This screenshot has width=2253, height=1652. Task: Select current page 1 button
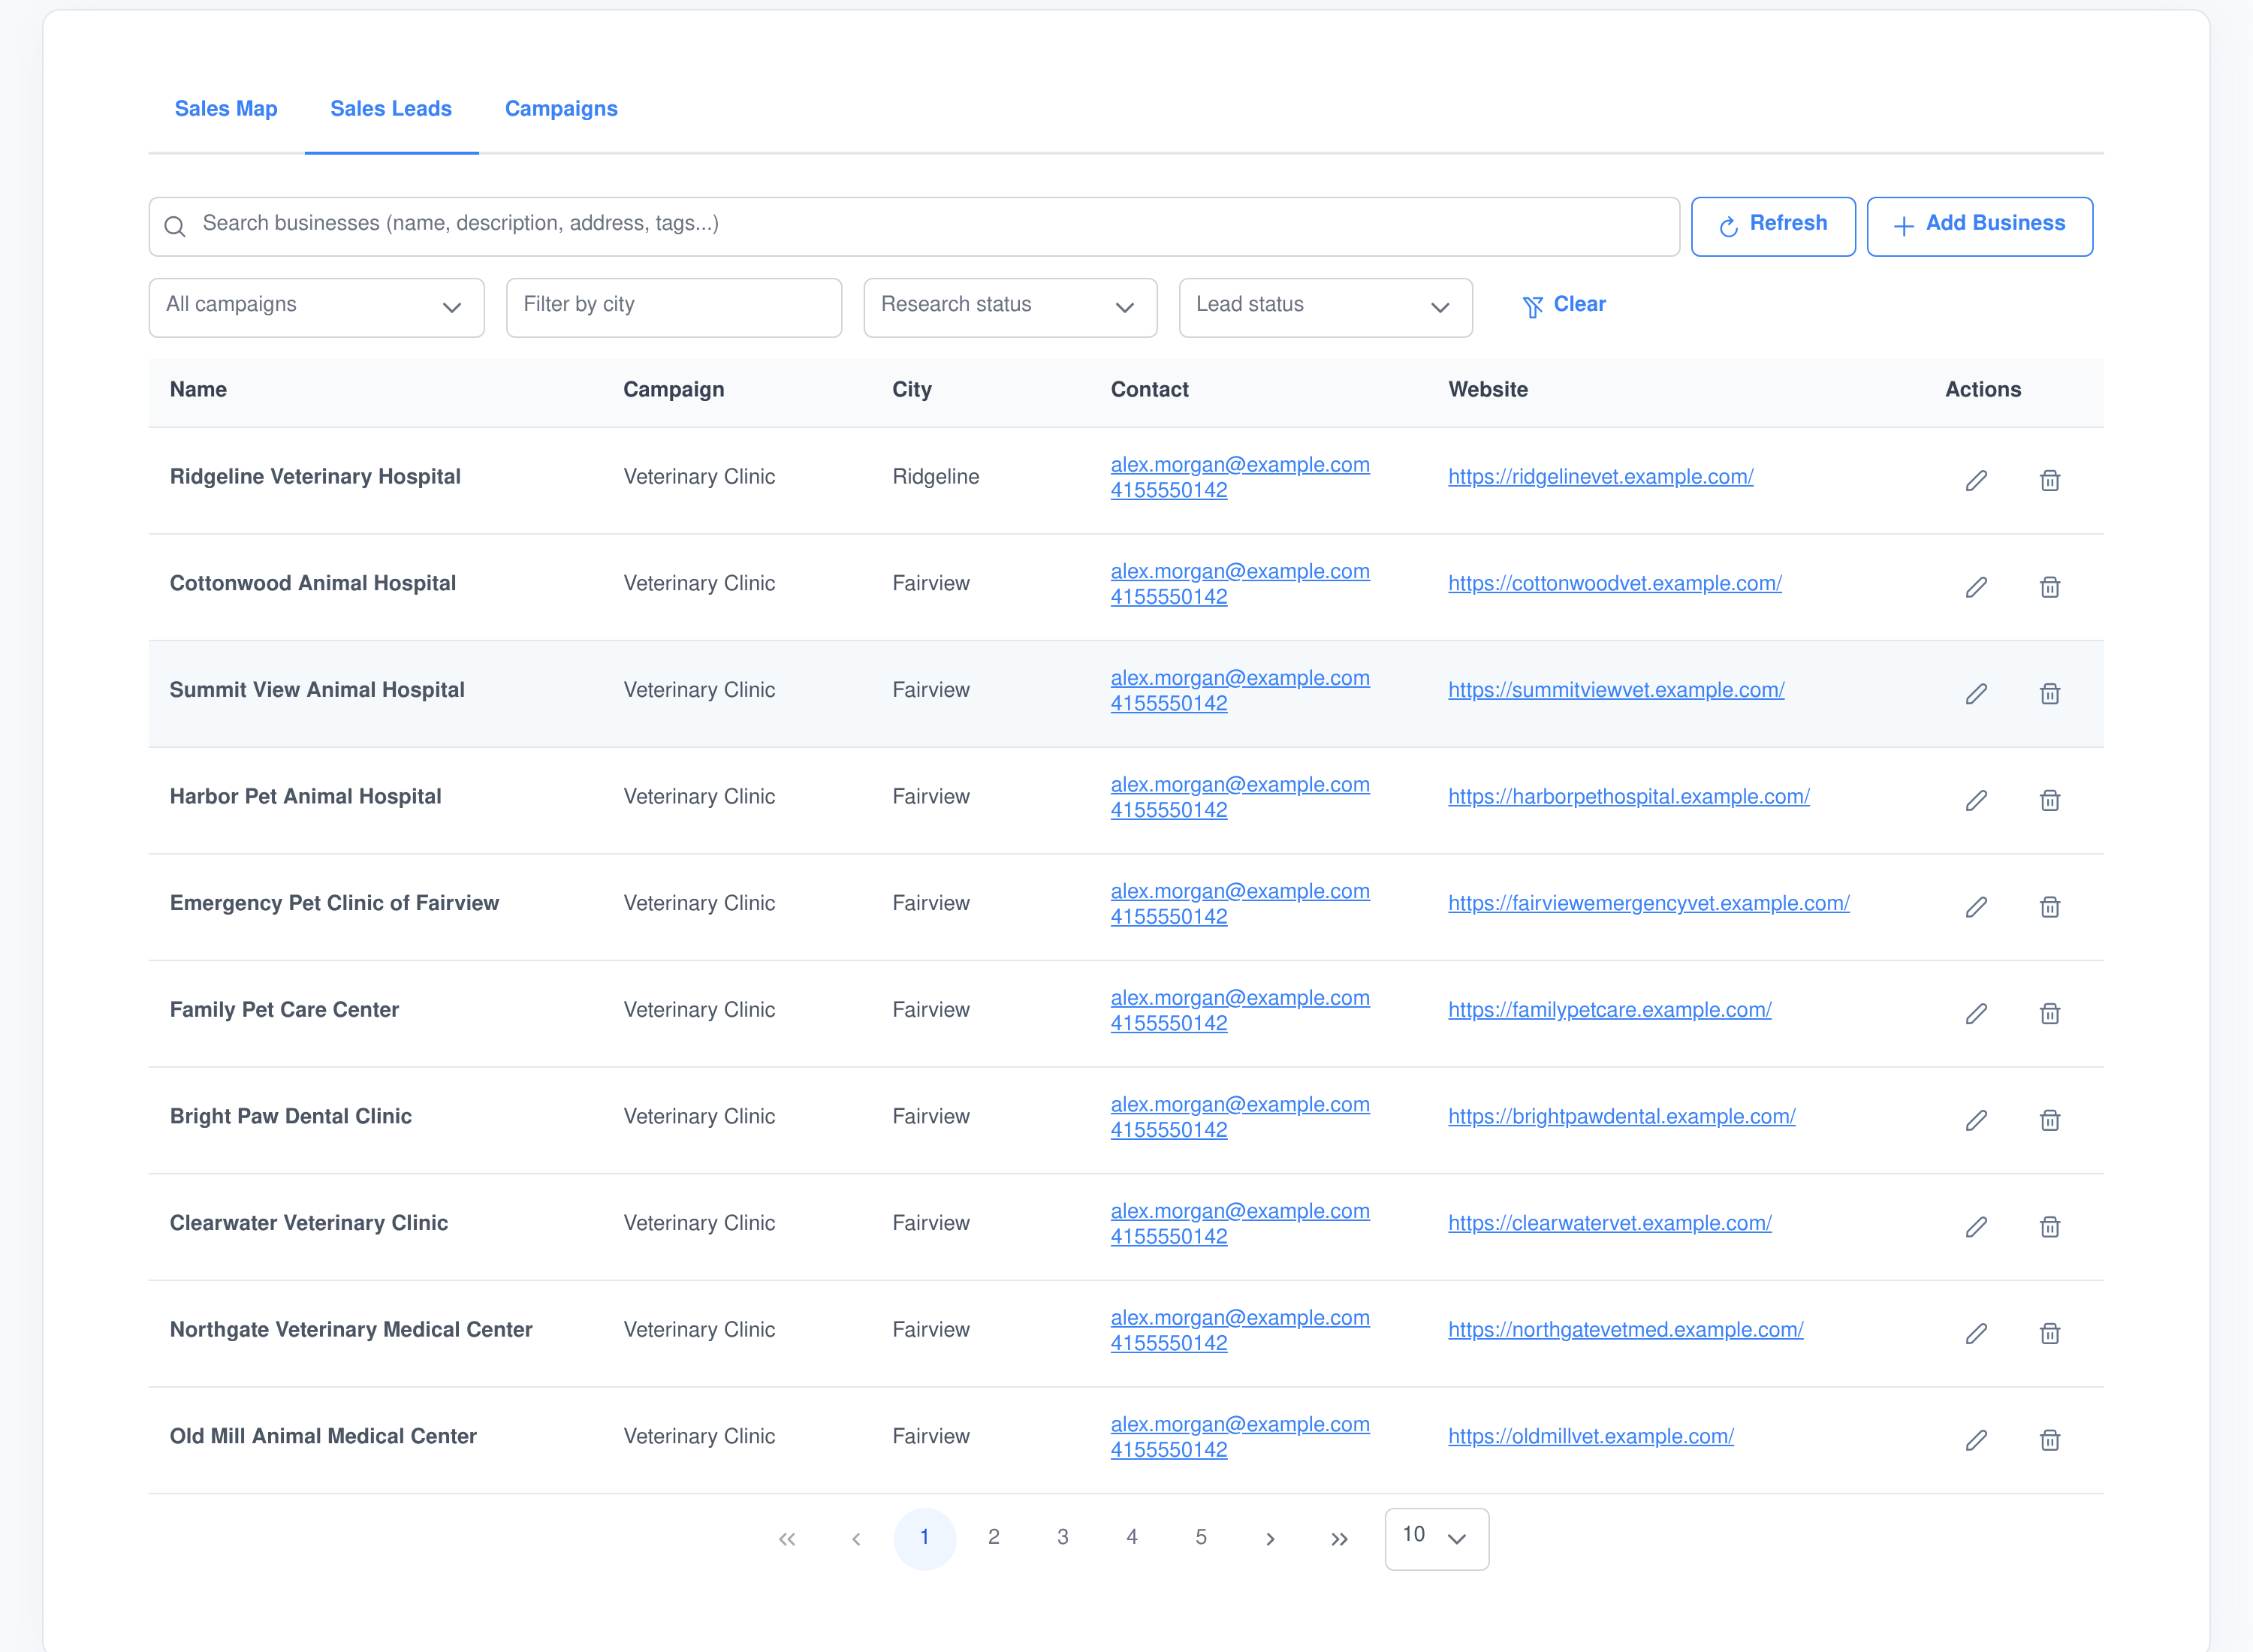[x=925, y=1538]
